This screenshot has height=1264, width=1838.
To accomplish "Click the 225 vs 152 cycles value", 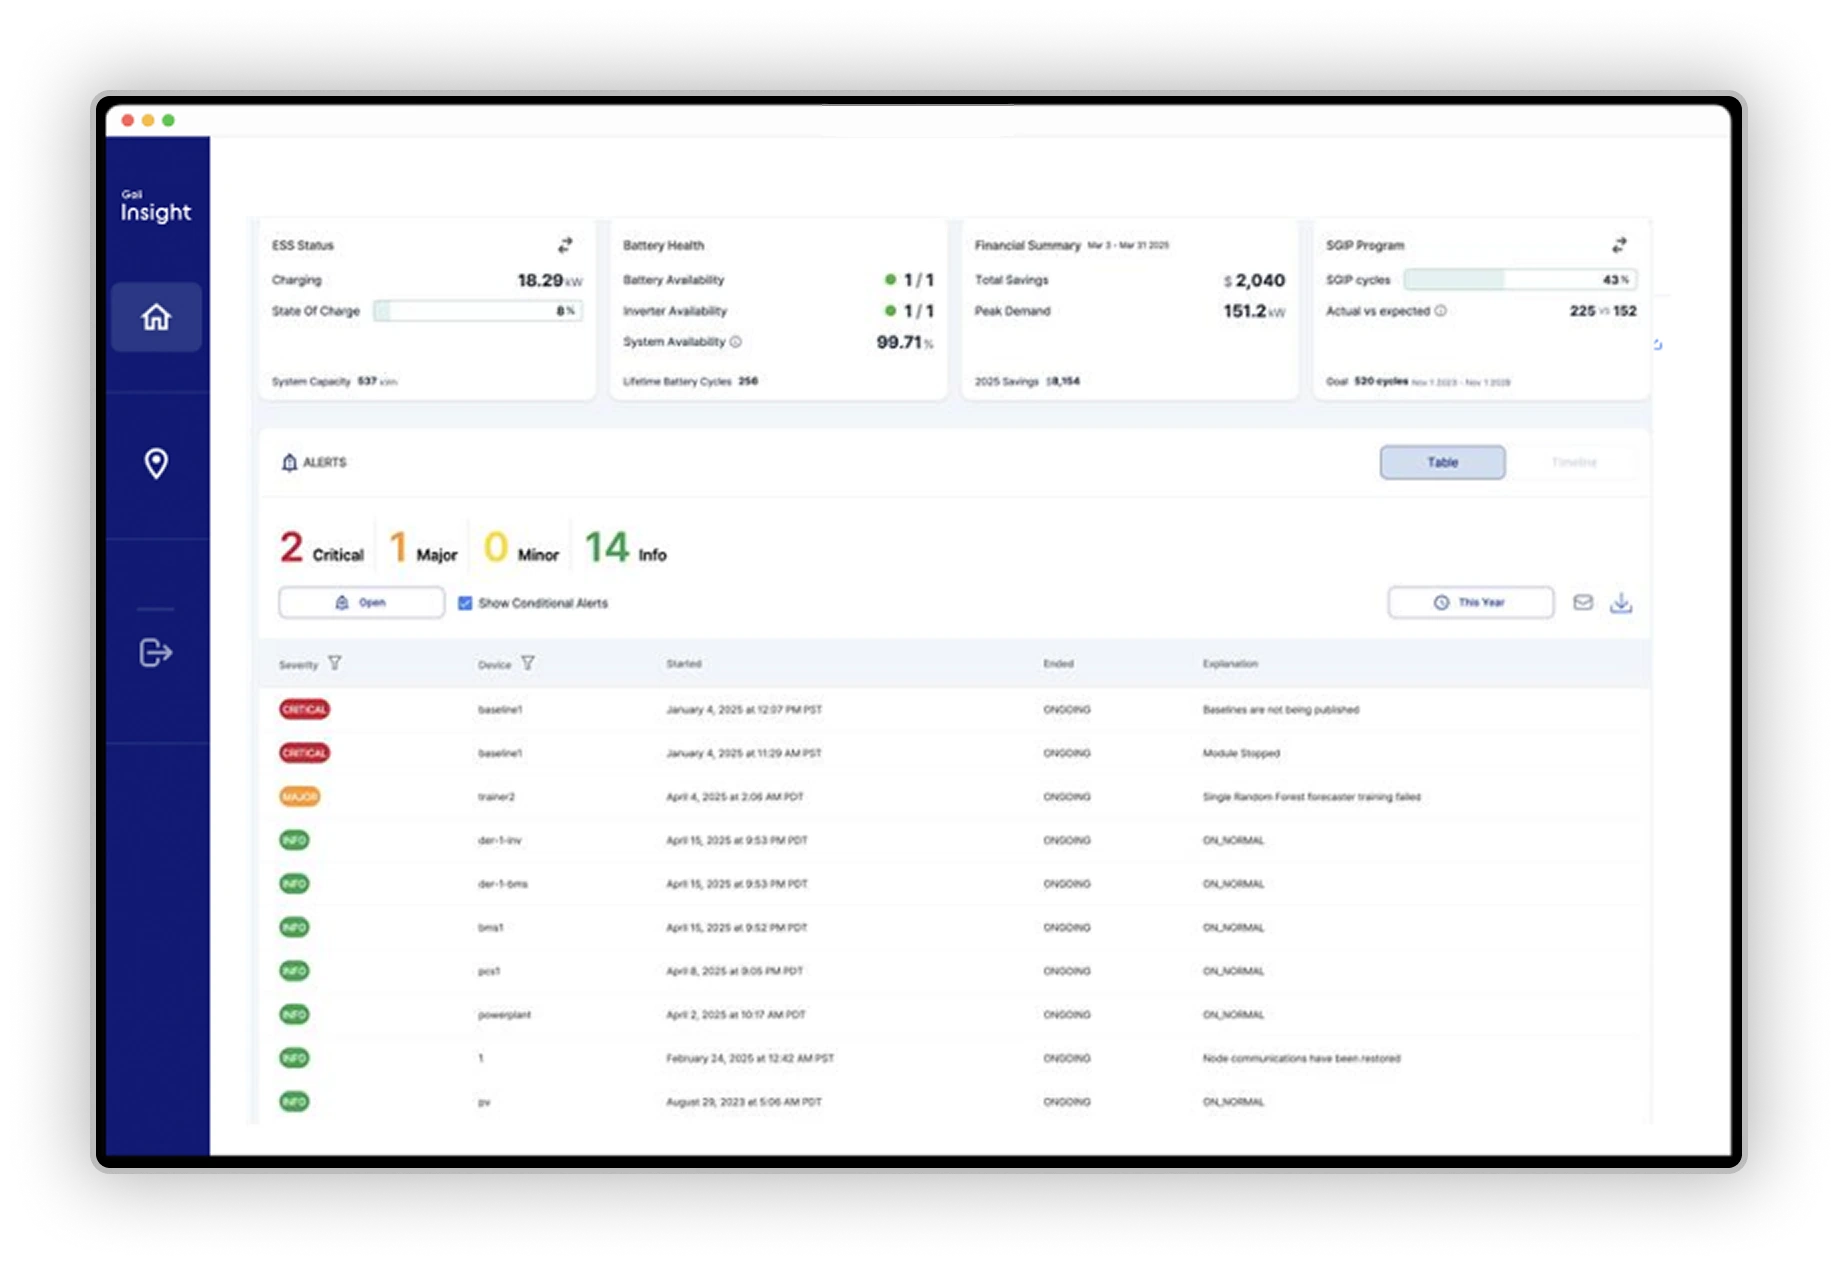I will click(1603, 311).
